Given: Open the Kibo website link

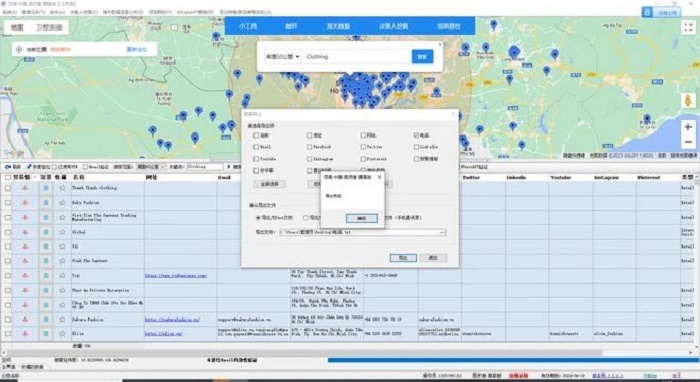Looking at the screenshot, I should click(x=163, y=334).
